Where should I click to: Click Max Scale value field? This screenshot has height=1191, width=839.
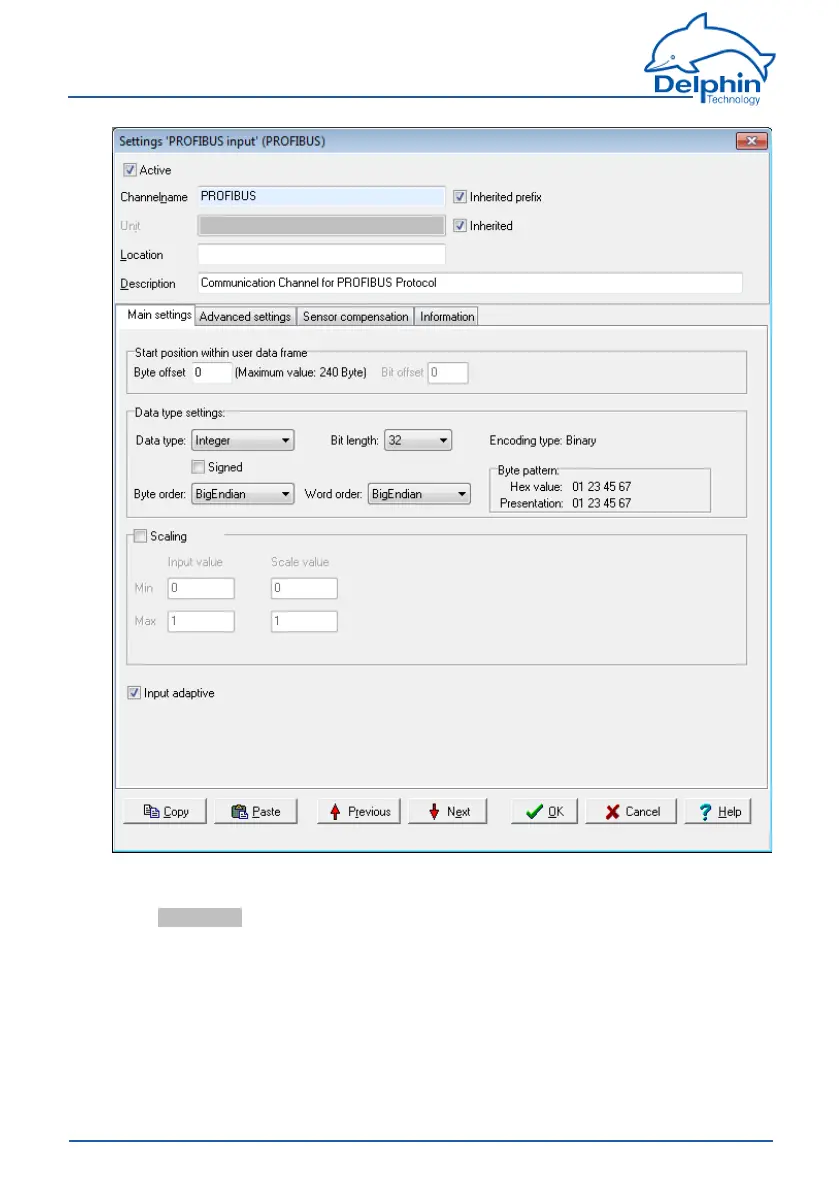click(304, 621)
